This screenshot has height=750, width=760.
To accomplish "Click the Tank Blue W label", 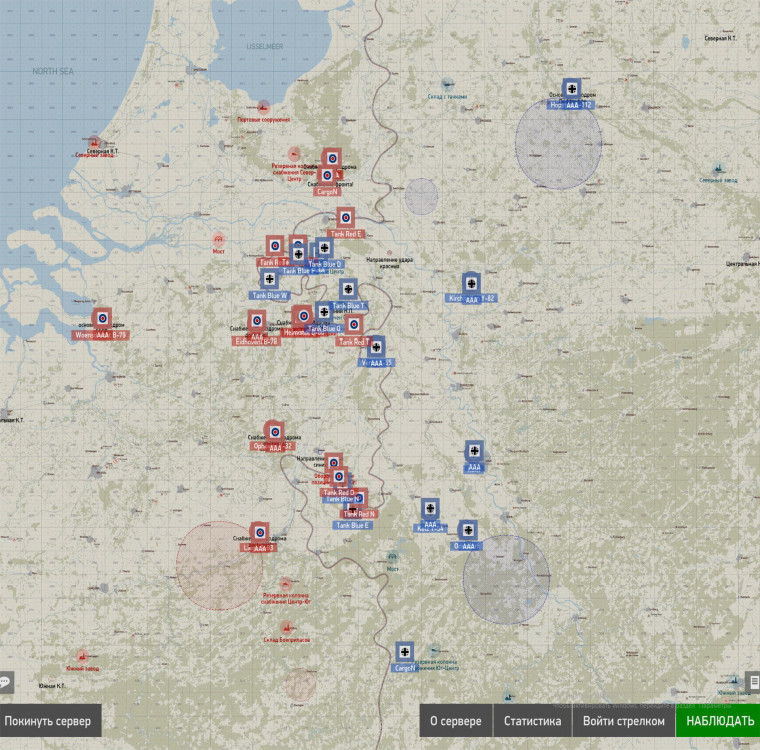I will [269, 295].
